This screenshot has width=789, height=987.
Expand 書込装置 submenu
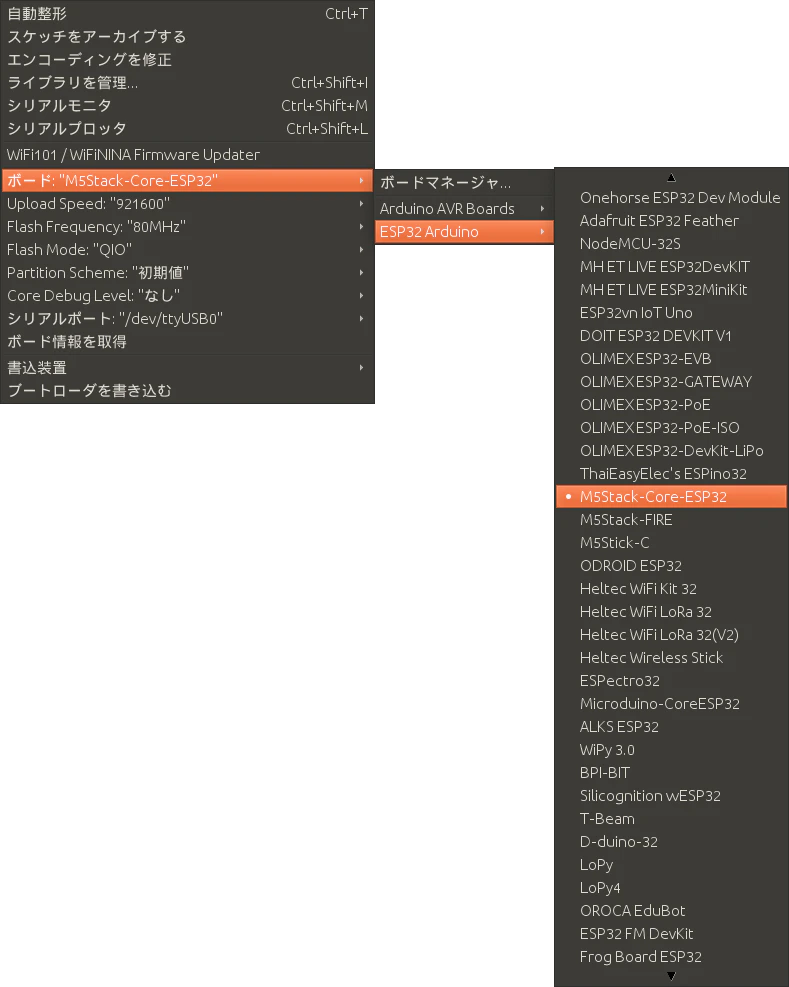[187, 368]
